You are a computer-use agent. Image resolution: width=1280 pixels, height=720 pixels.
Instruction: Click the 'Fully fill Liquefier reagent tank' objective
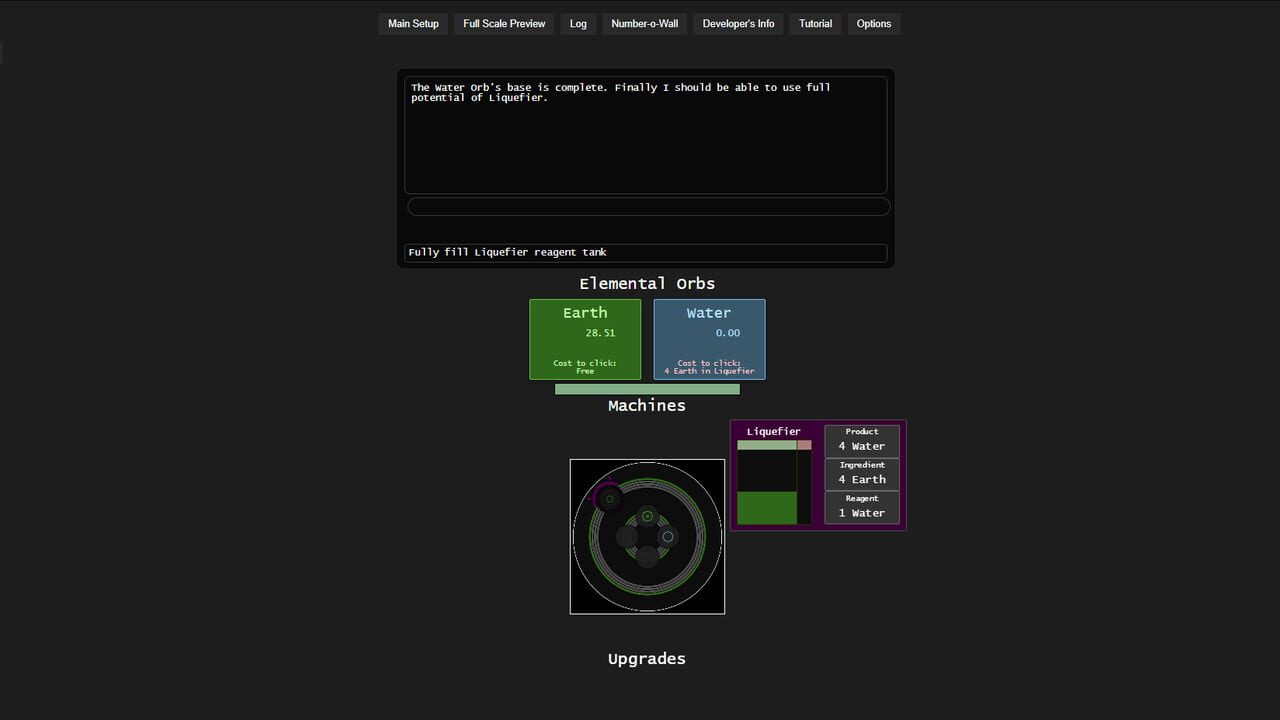pyautogui.click(x=645, y=252)
